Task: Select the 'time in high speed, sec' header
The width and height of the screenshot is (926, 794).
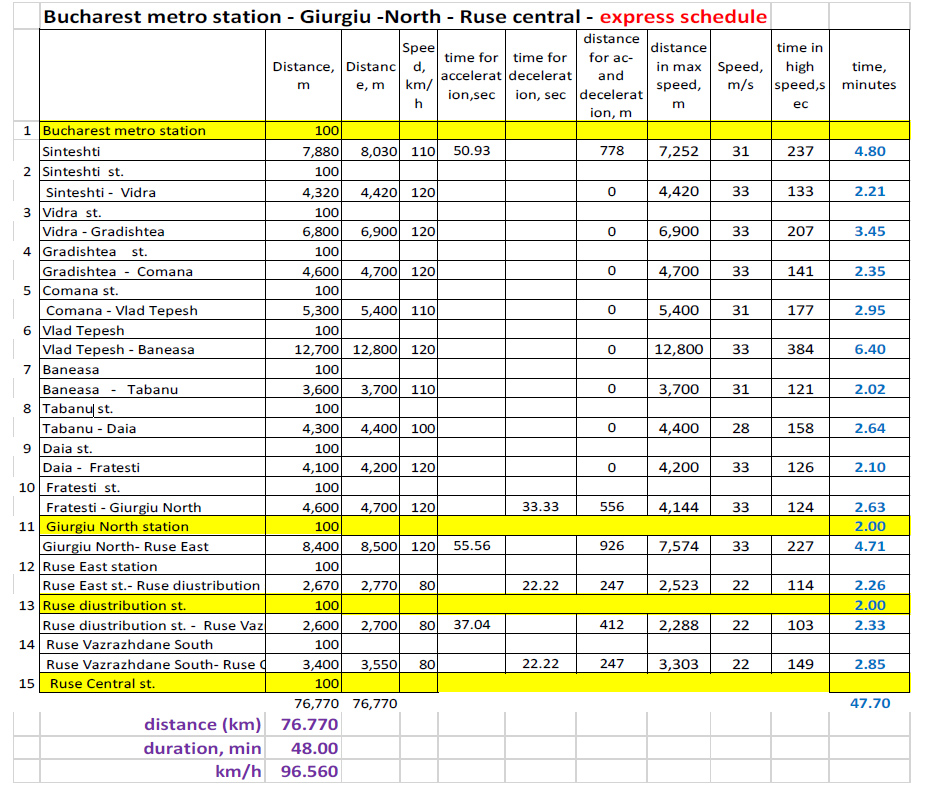Action: tap(799, 75)
